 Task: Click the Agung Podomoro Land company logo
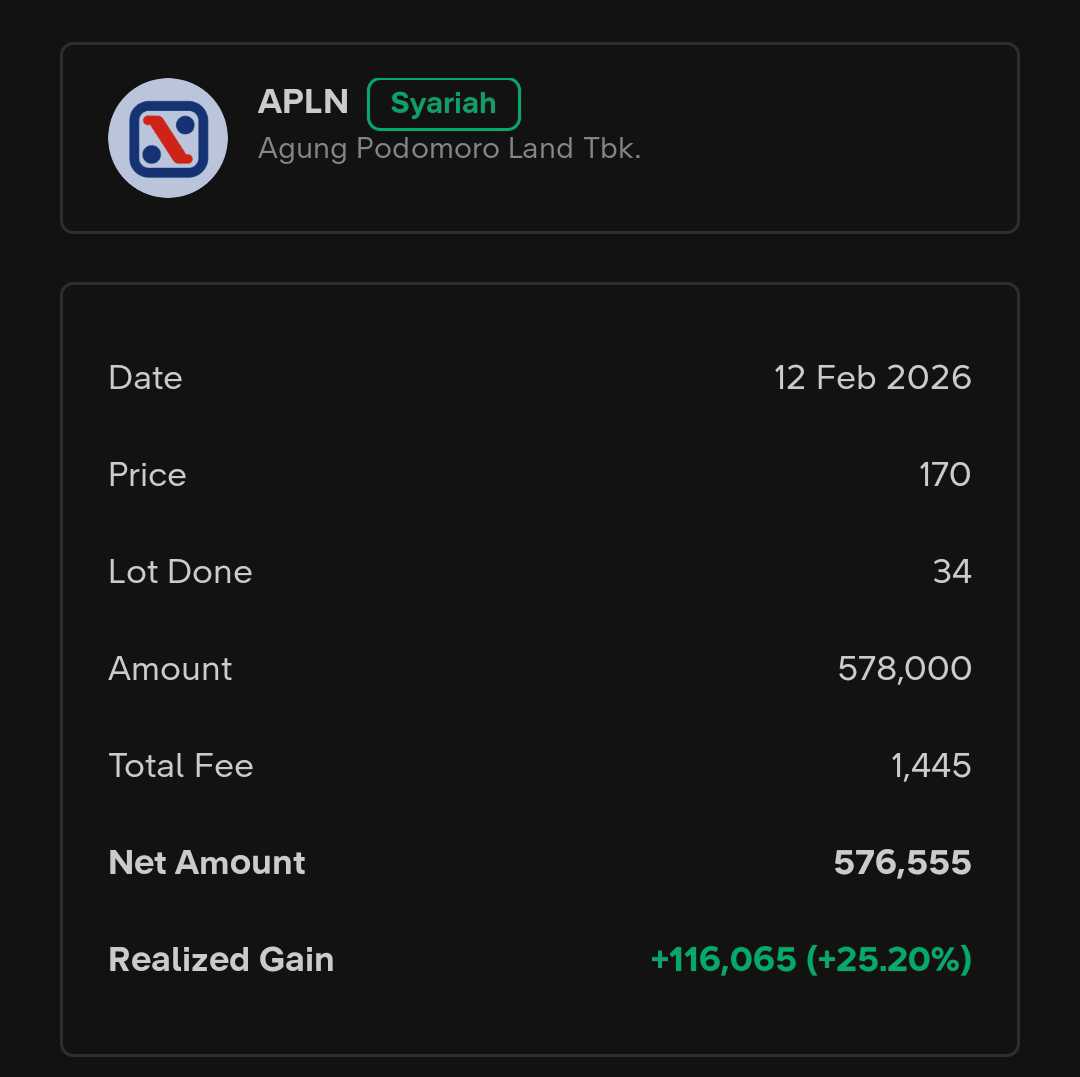[168, 138]
